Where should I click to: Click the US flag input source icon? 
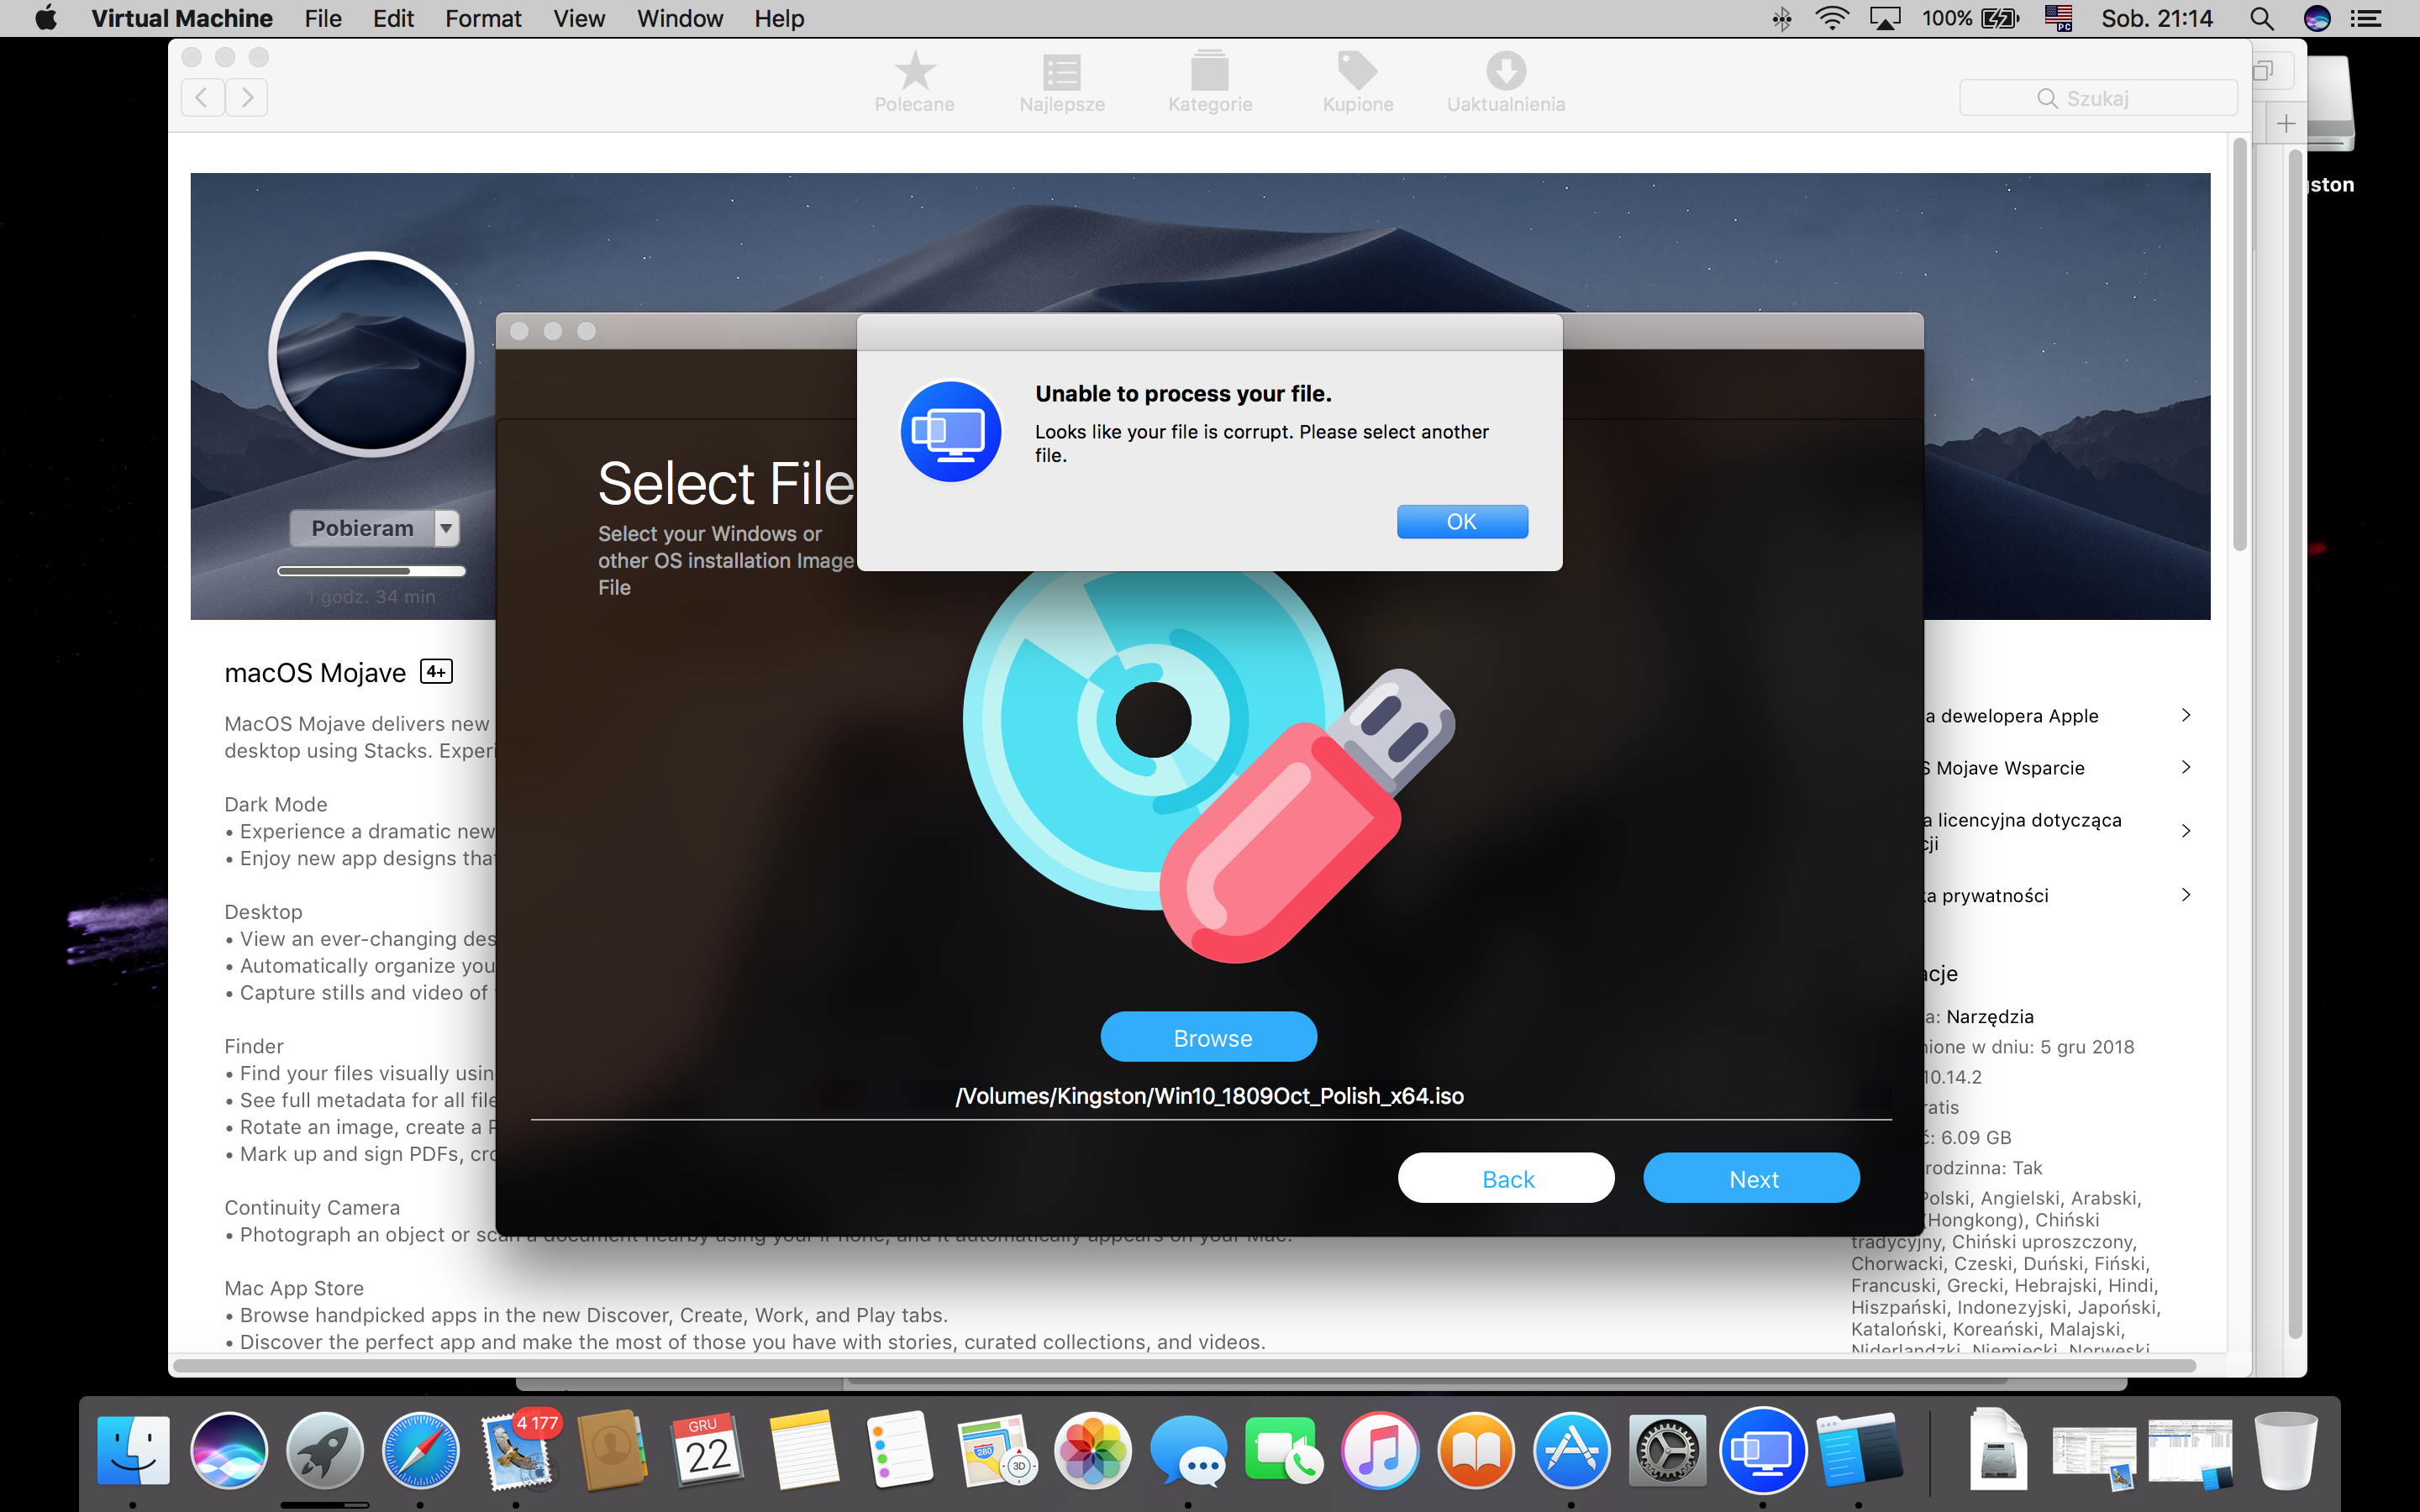tap(2058, 18)
